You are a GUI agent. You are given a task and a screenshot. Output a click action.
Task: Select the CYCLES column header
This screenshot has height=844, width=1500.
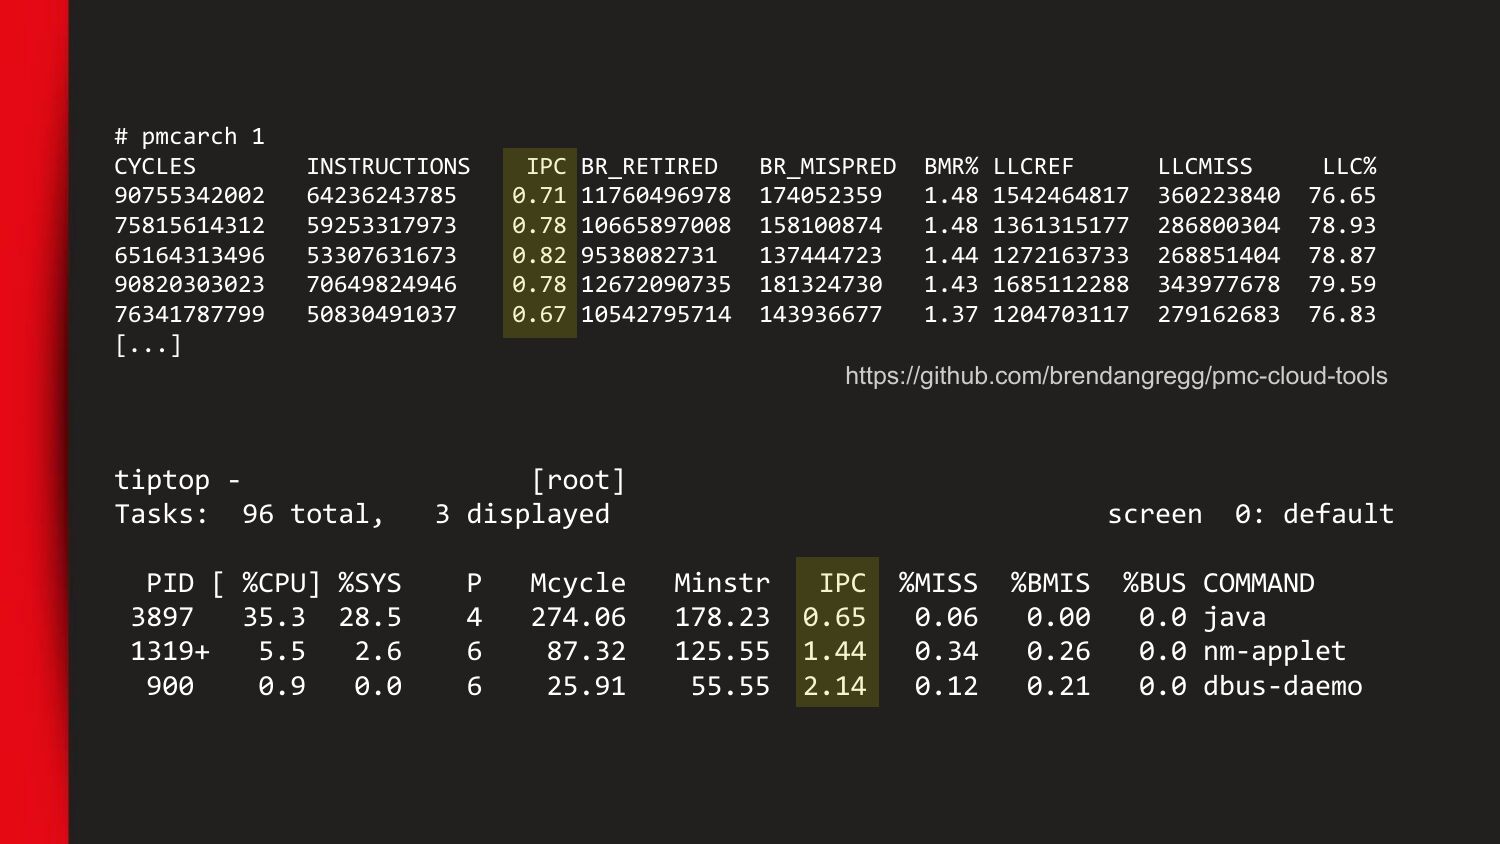coord(155,166)
